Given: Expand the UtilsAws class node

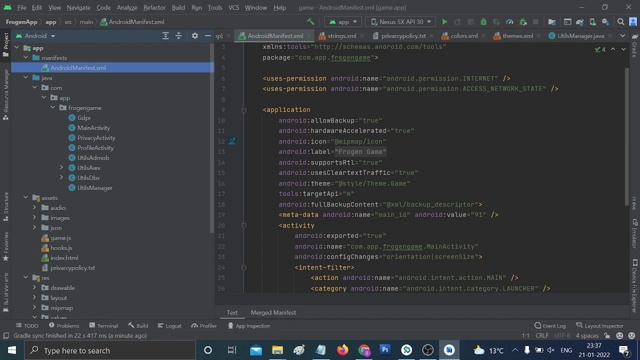Looking at the screenshot, I should point(61,168).
